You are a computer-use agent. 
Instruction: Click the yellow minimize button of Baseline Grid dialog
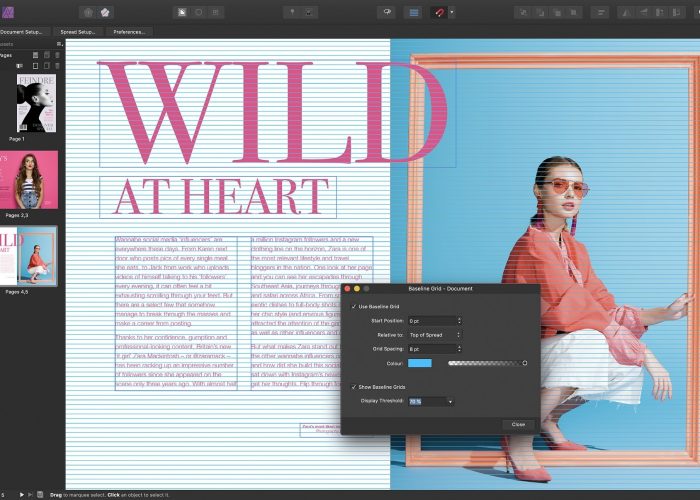[x=357, y=289]
